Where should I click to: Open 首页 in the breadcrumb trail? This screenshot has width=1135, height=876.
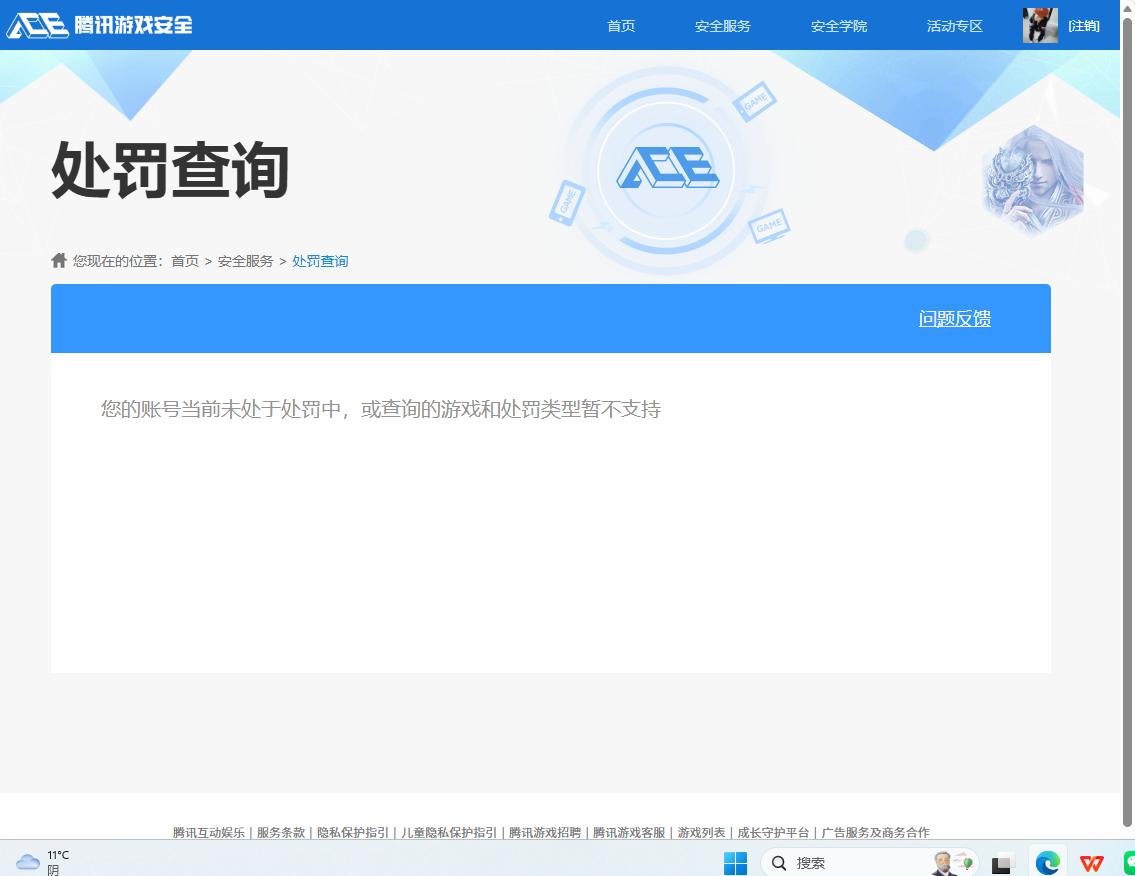(x=187, y=260)
